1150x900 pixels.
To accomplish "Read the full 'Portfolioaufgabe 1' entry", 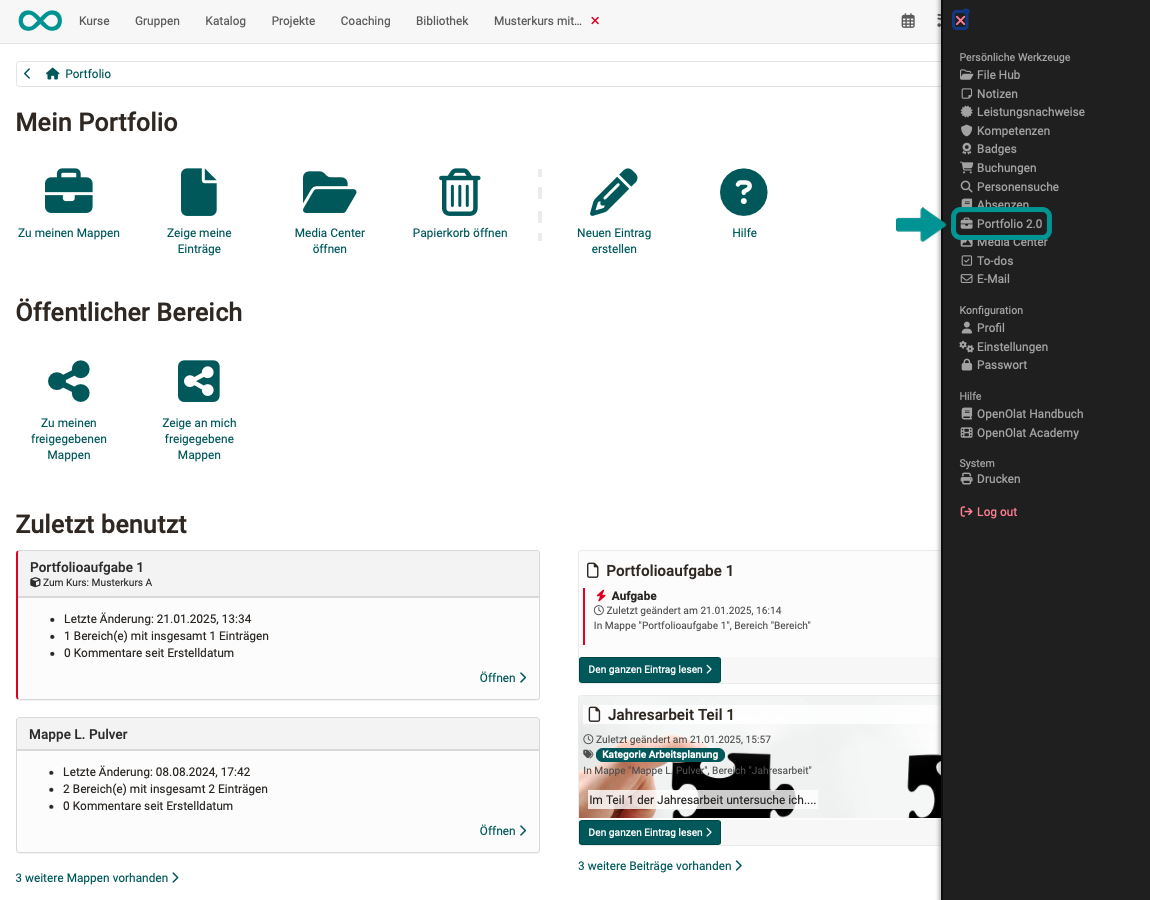I will pyautogui.click(x=649, y=670).
